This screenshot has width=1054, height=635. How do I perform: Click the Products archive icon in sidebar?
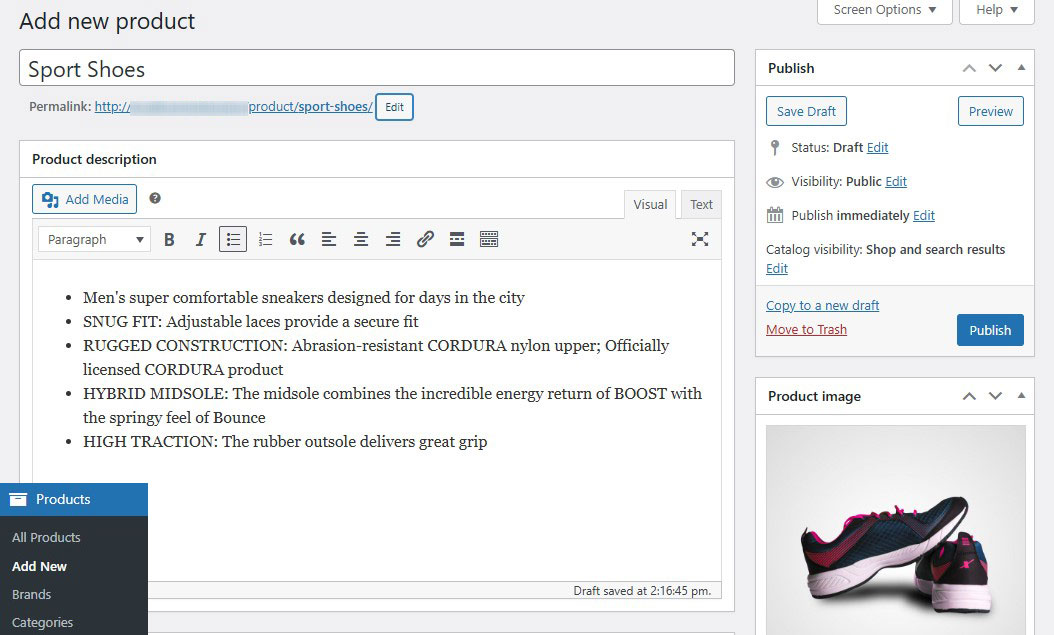[18, 499]
